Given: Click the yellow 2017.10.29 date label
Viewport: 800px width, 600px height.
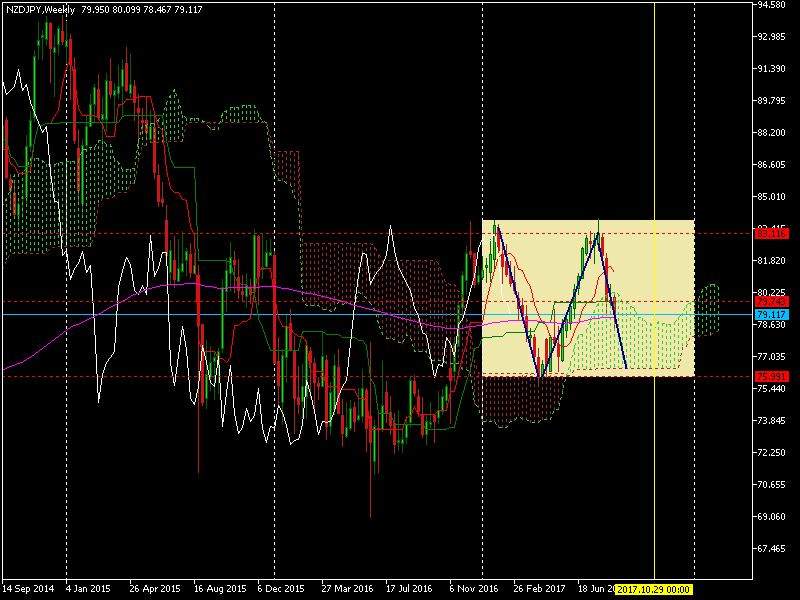Looking at the screenshot, I should pos(654,590).
